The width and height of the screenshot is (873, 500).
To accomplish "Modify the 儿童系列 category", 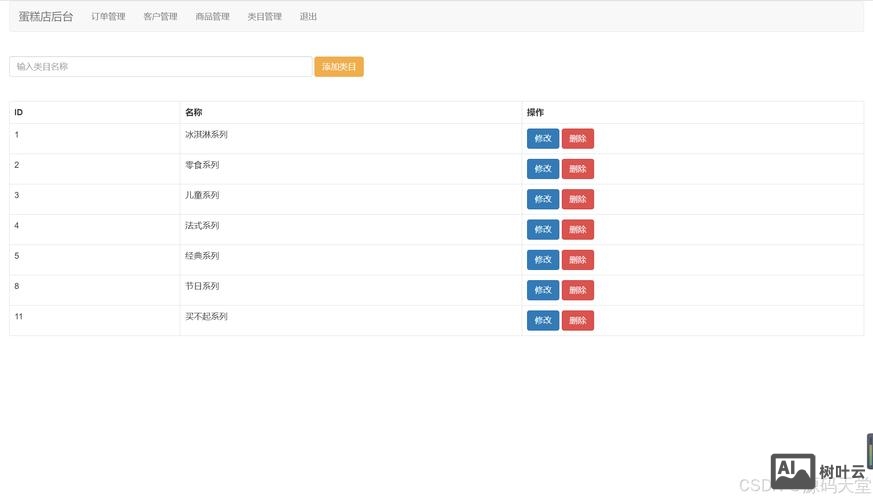I will [x=543, y=199].
